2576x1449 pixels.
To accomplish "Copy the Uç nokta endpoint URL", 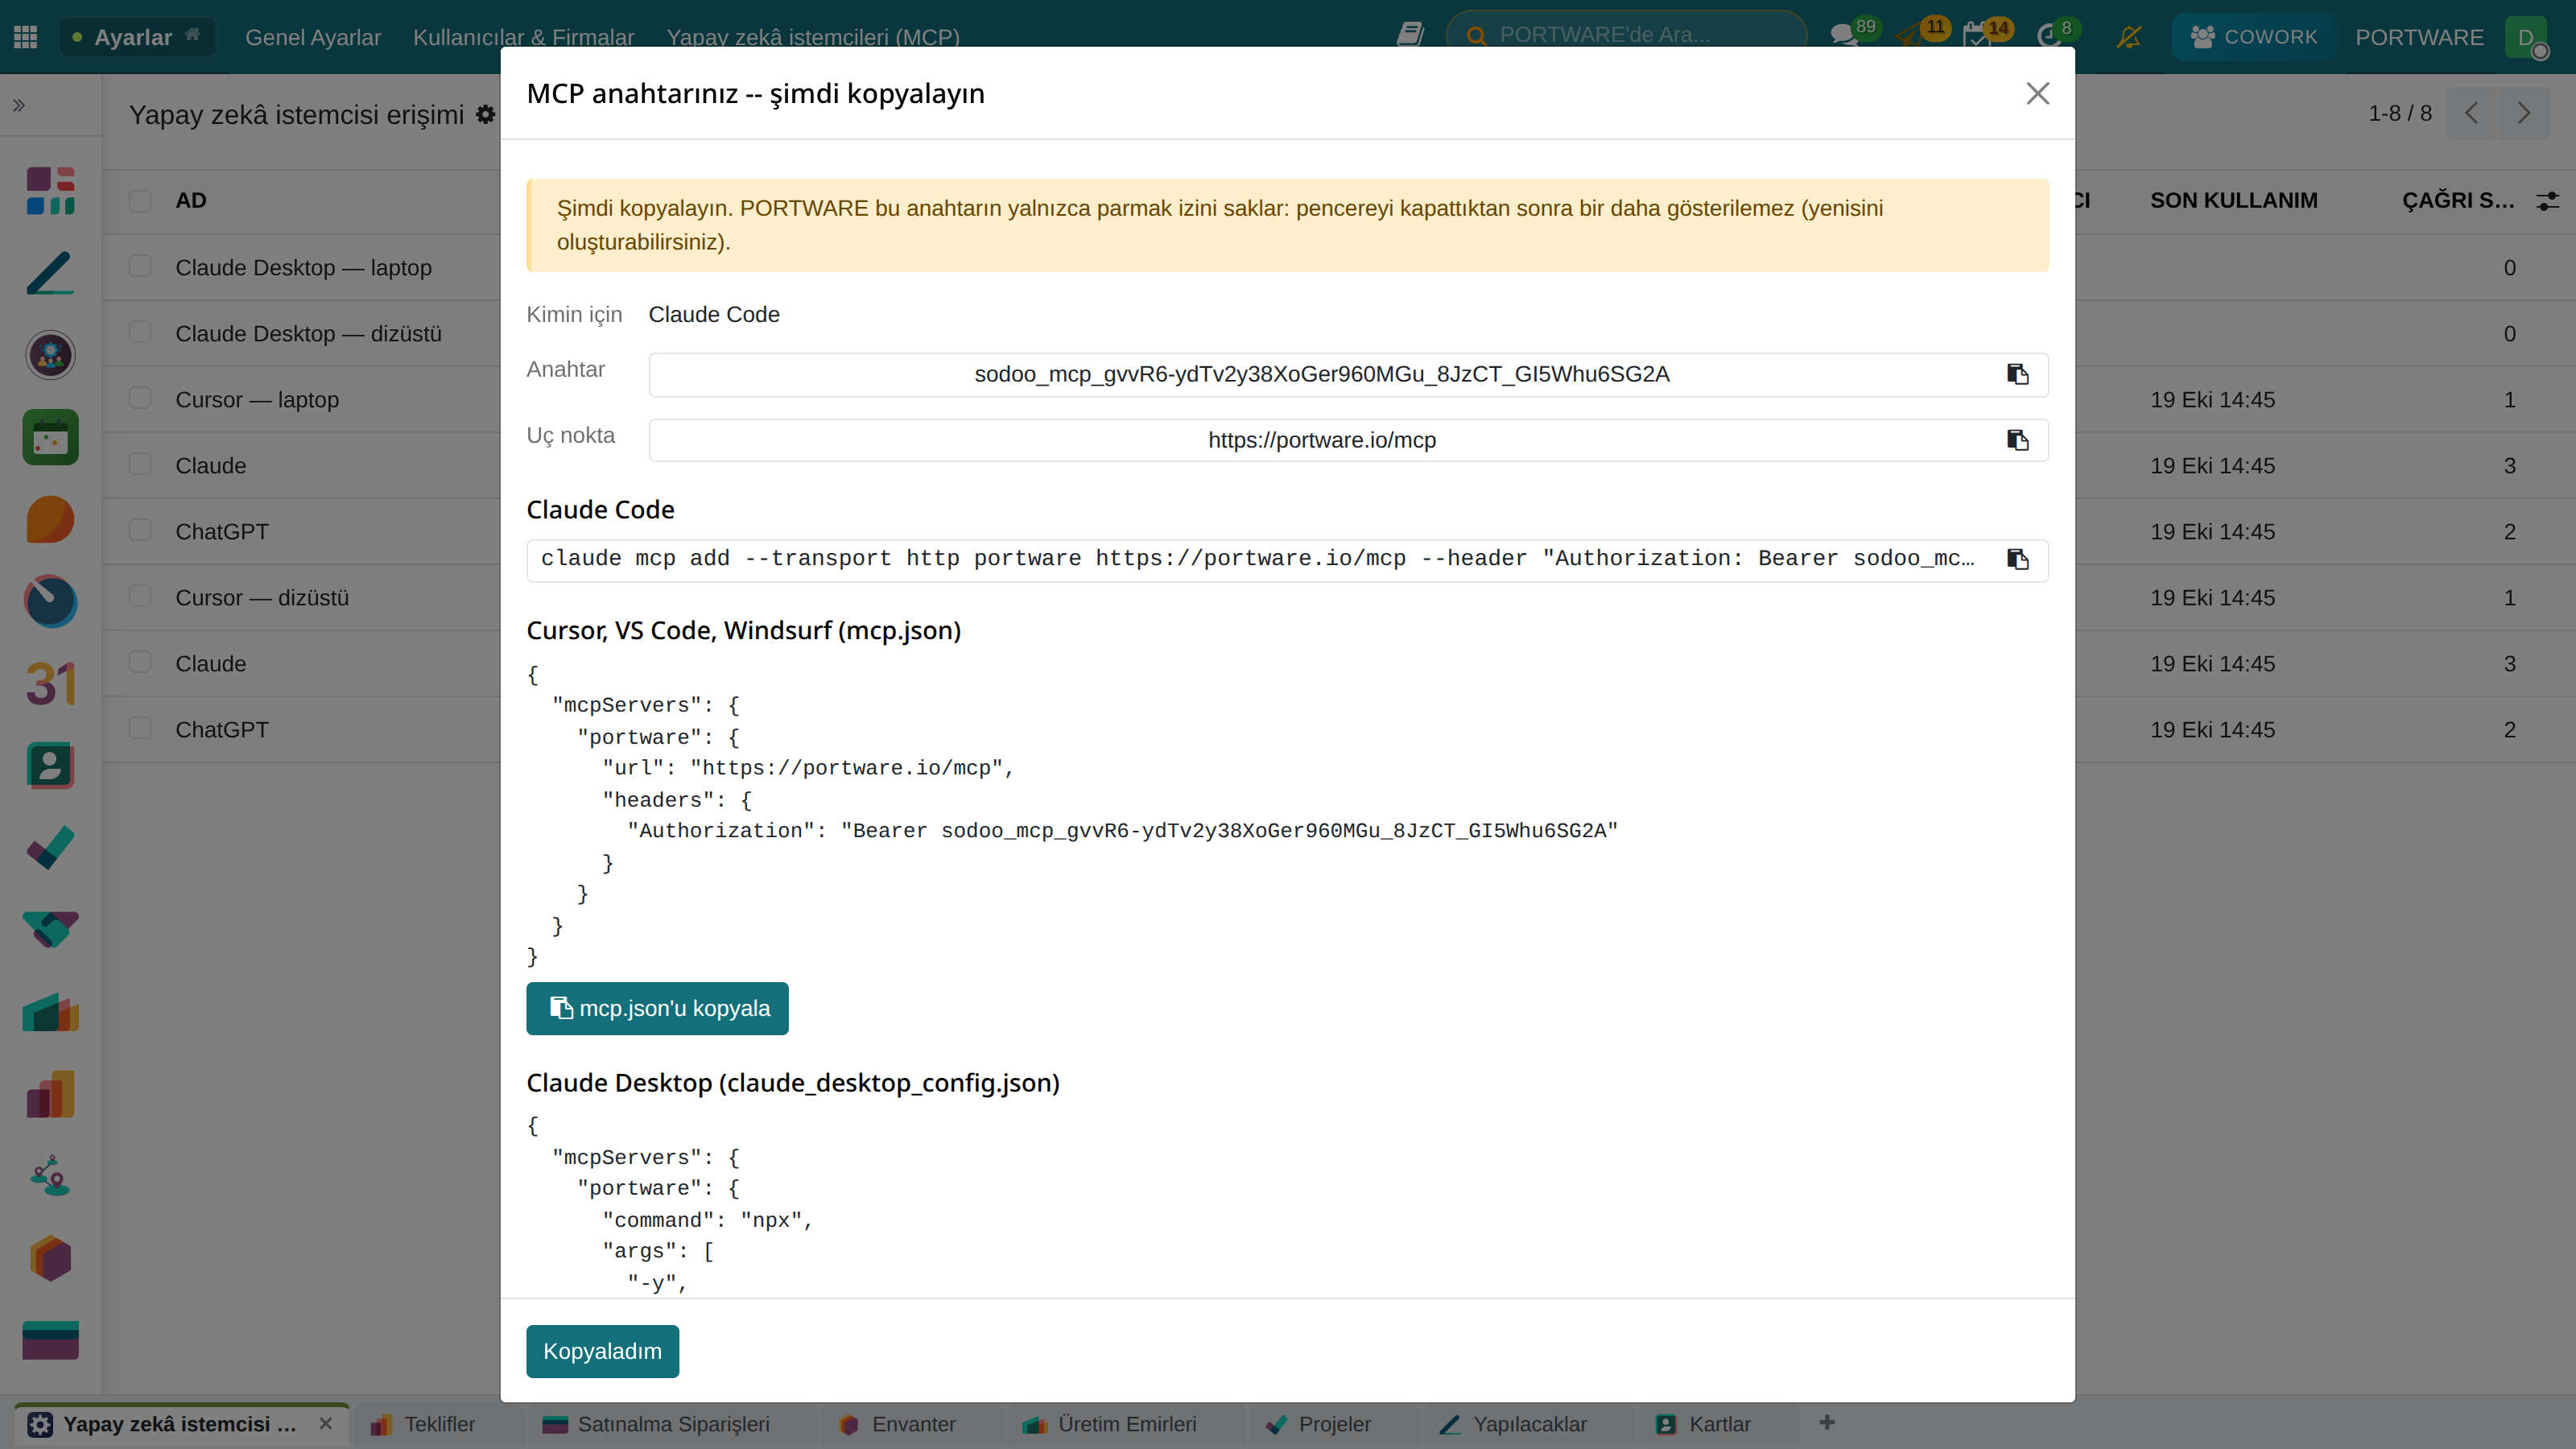I will coord(2017,440).
